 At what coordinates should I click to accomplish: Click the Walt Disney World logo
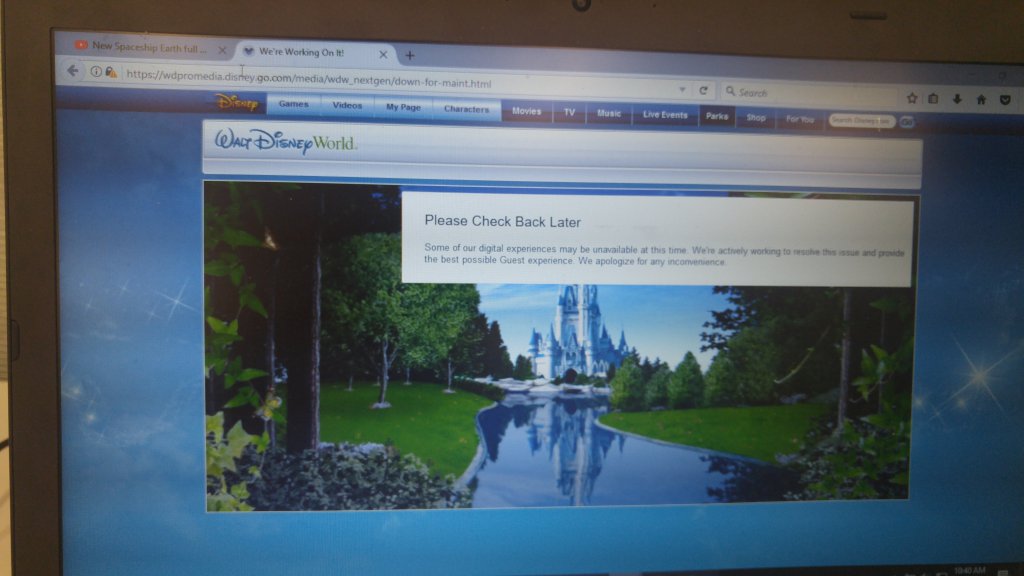coord(286,142)
